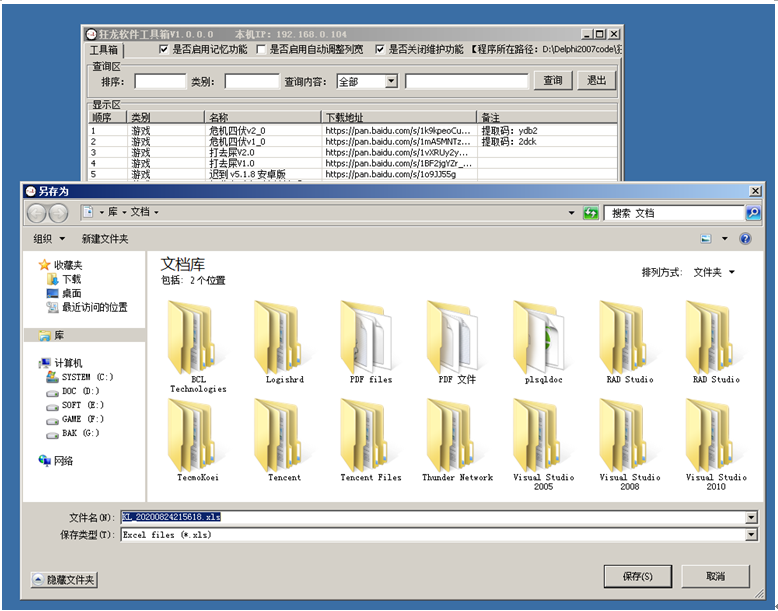Screen dimensions: 778x611
Task: Open address bar history dropdown
Action: click(571, 213)
